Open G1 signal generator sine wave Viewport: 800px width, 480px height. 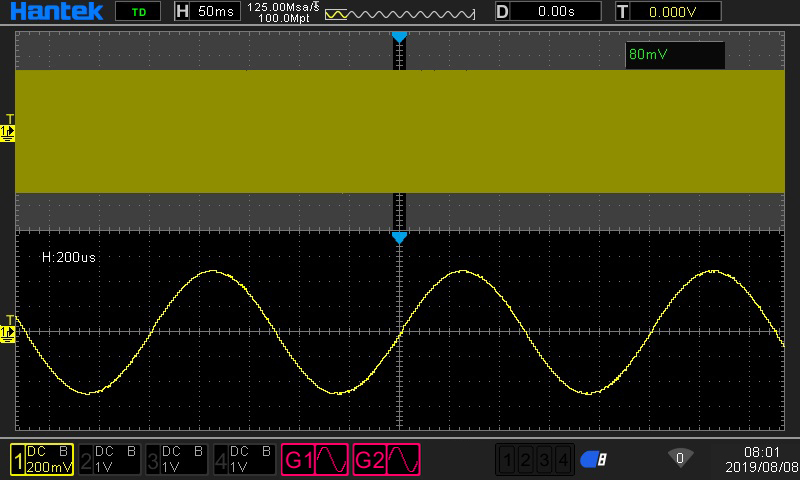tap(315, 459)
